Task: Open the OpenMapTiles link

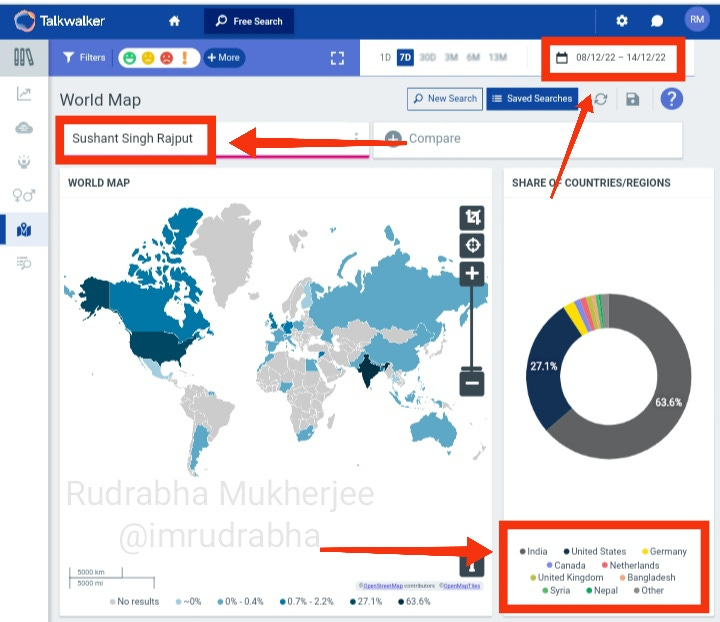Action: (x=461, y=586)
